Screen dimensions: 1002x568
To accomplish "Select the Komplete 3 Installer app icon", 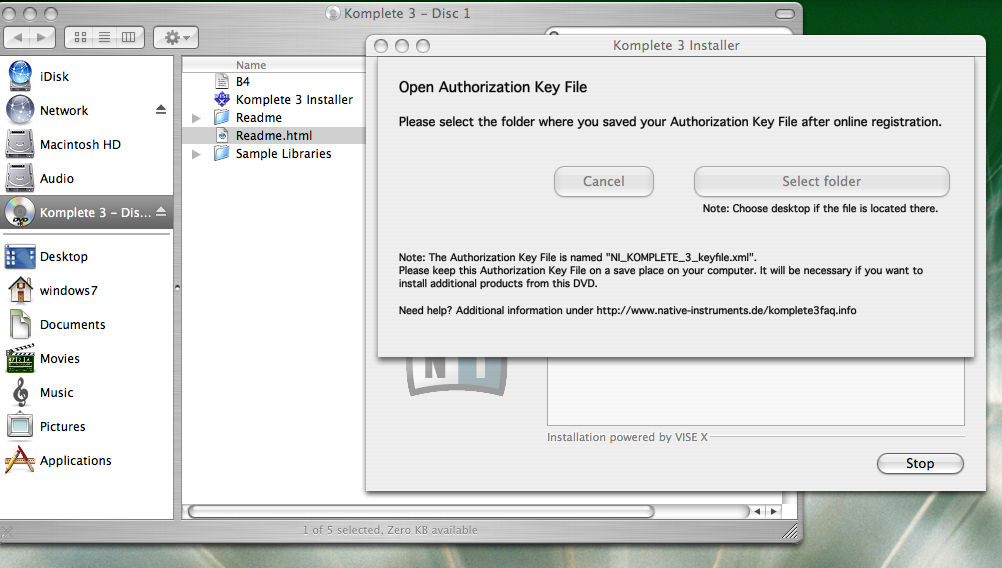I will click(x=222, y=99).
